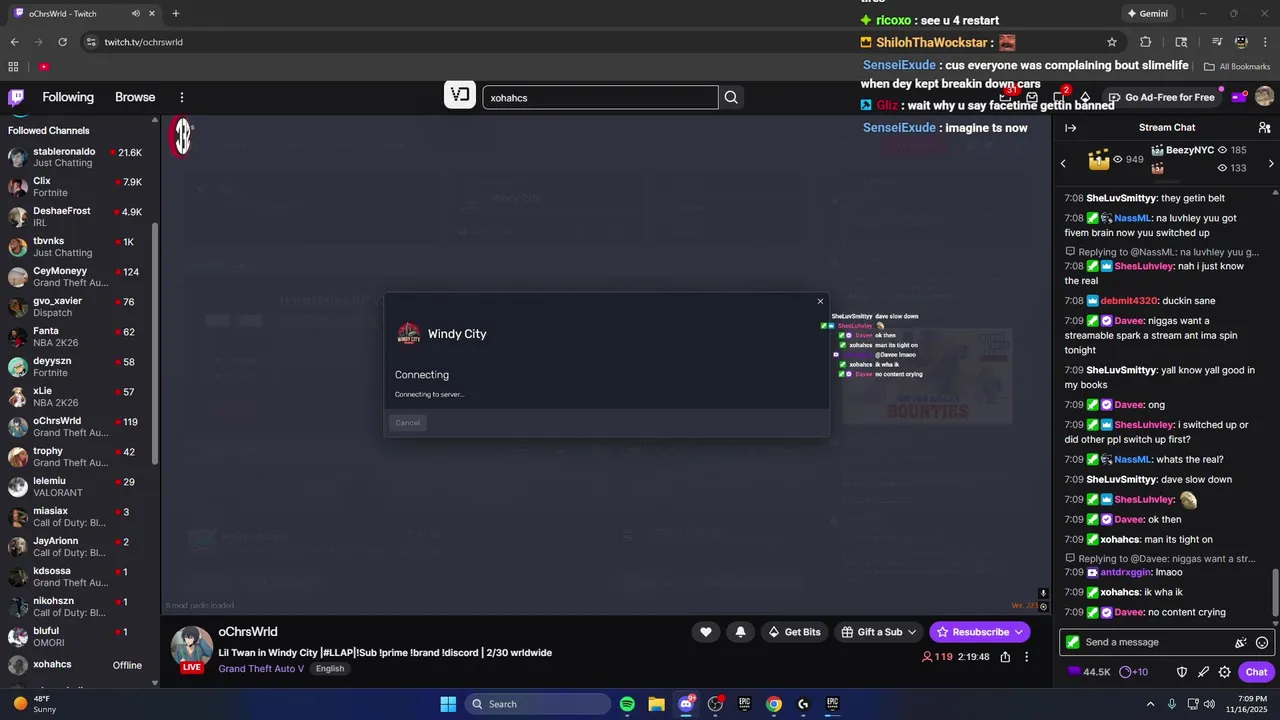
Task: Open the Following tab
Action: [x=68, y=97]
